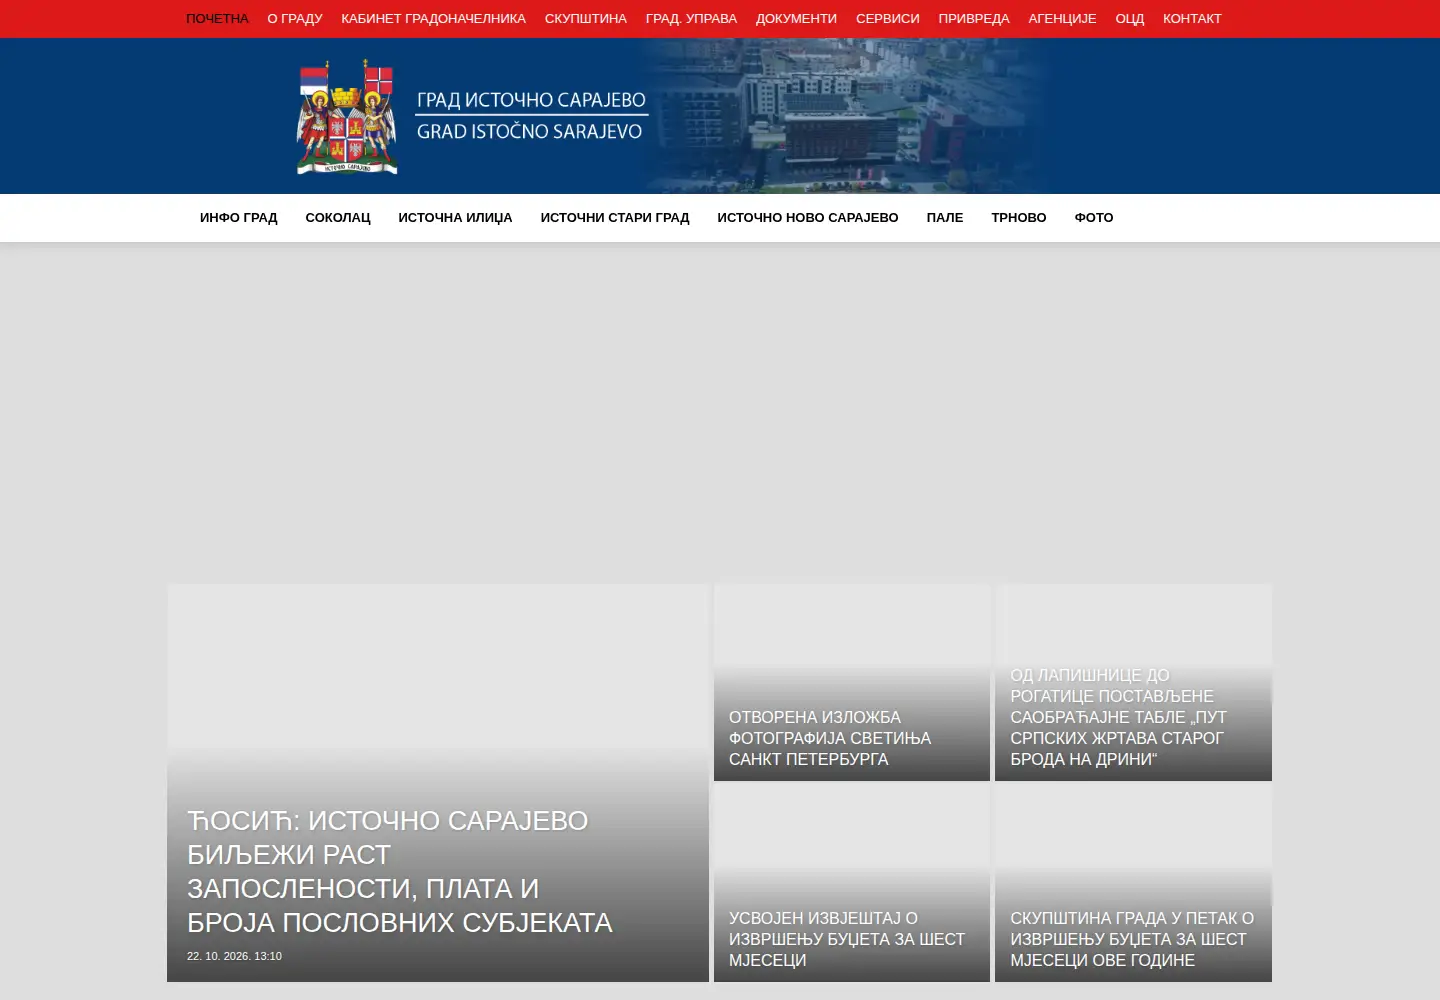Open Санкт Петербург photo exhibition article
Image resolution: width=1440 pixels, height=1000 pixels.
[830, 738]
